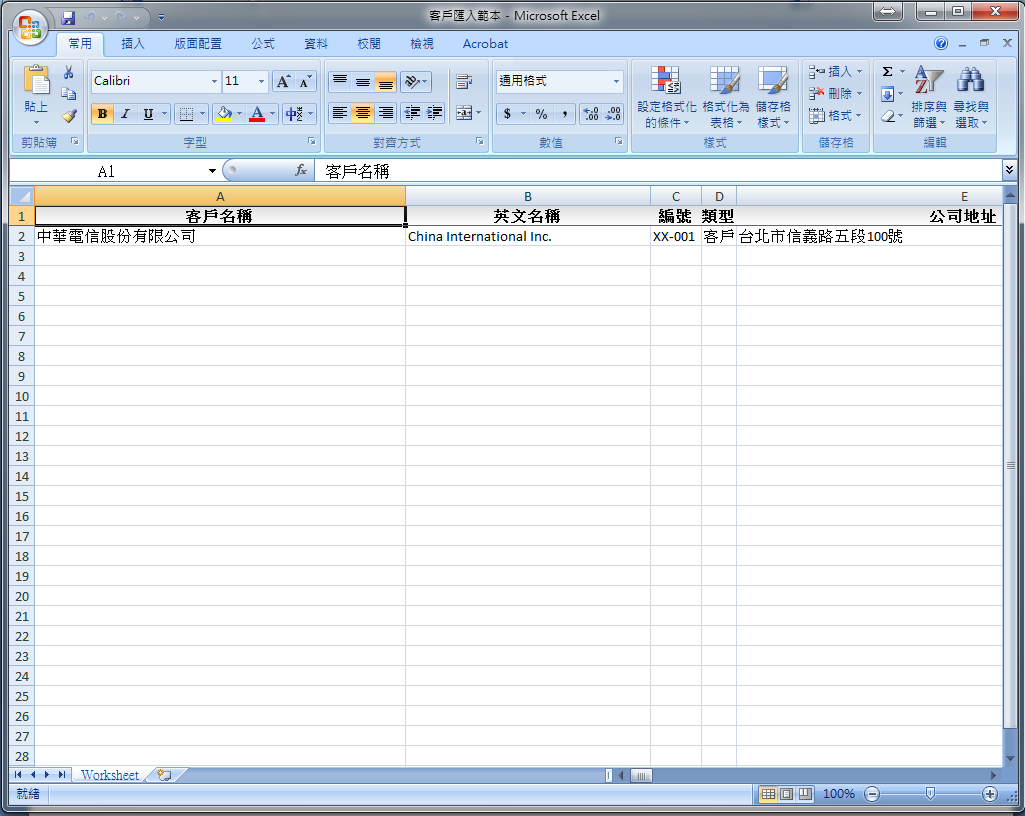
Task: Click the Find and Select binoculars
Action: pos(970,97)
